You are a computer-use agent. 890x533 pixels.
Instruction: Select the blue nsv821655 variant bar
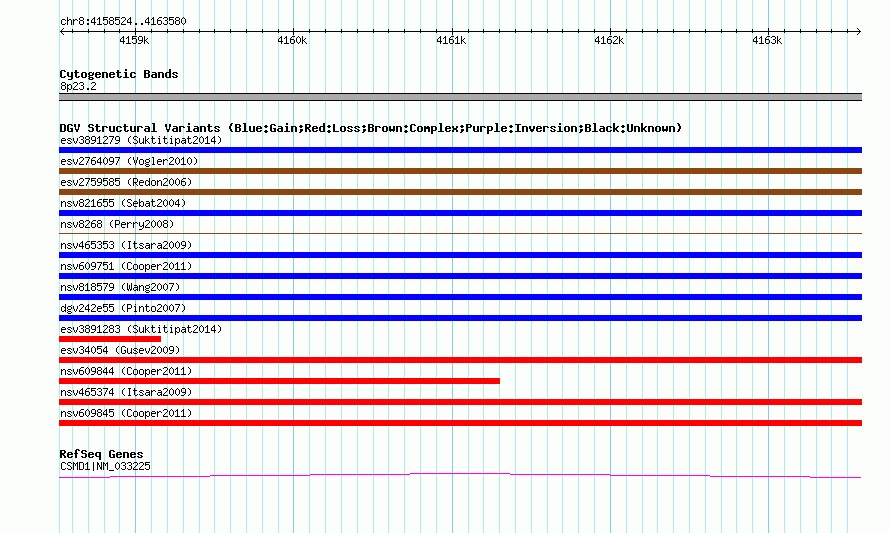pos(460,213)
